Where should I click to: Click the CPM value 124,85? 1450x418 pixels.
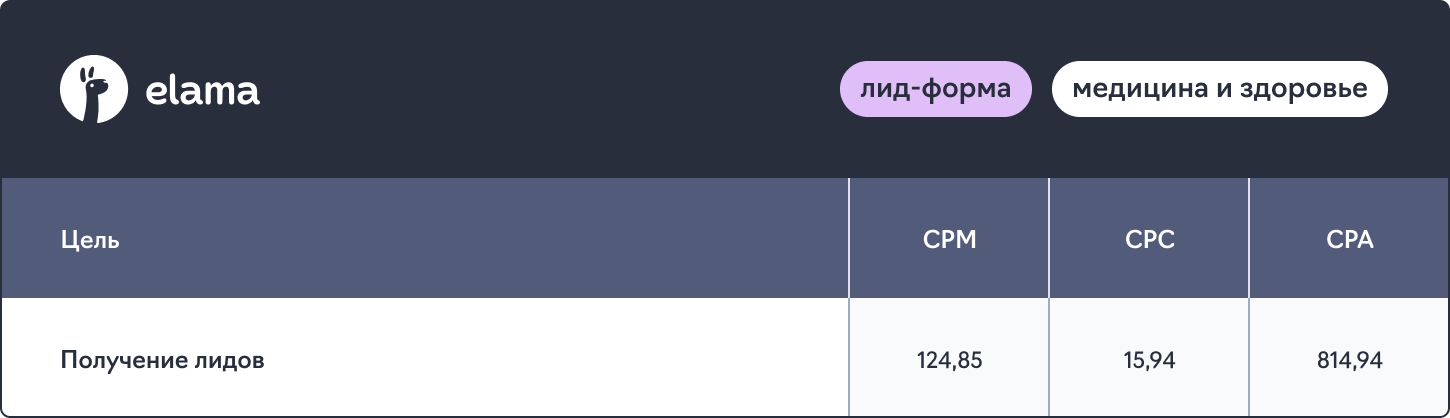[949, 360]
